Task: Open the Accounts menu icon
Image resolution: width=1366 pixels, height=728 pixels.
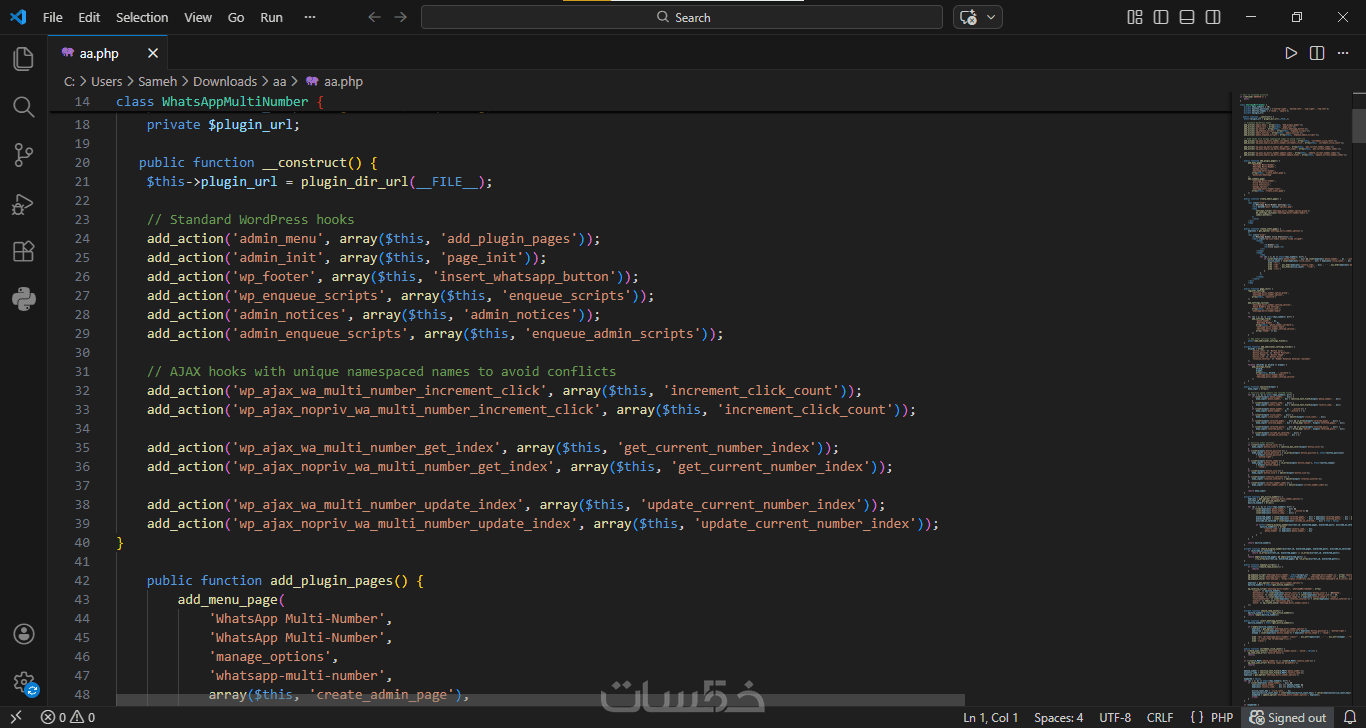Action: (23, 634)
